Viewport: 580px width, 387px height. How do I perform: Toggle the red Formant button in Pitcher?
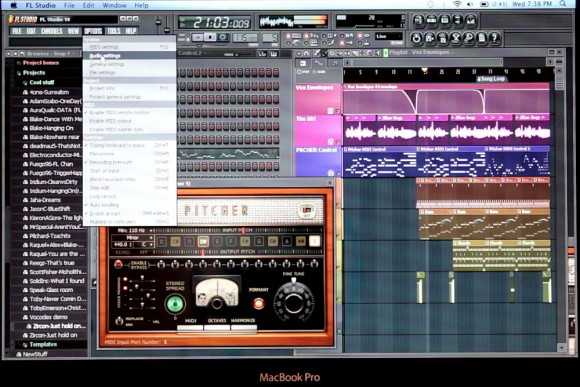pos(259,303)
